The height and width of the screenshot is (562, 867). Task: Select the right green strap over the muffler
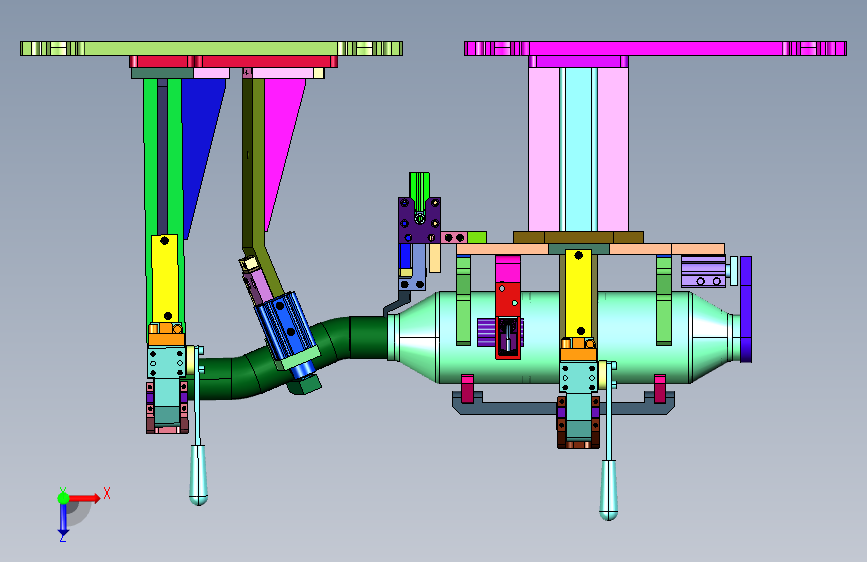664,300
